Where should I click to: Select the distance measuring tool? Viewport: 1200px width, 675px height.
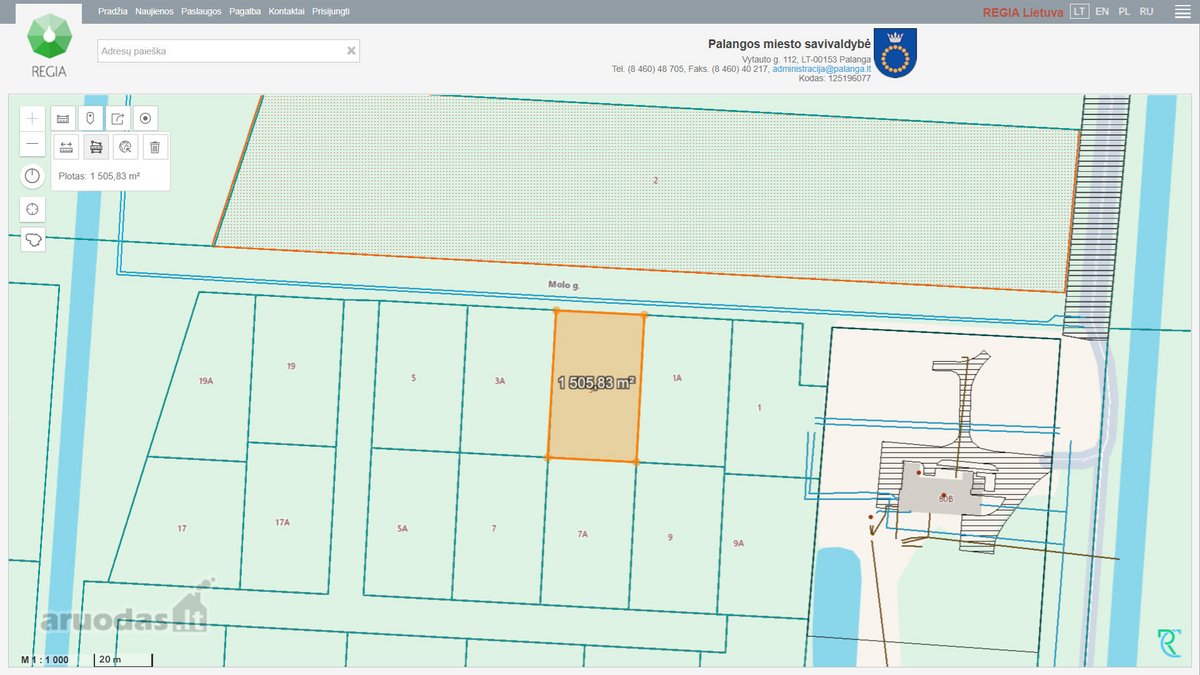click(66, 147)
